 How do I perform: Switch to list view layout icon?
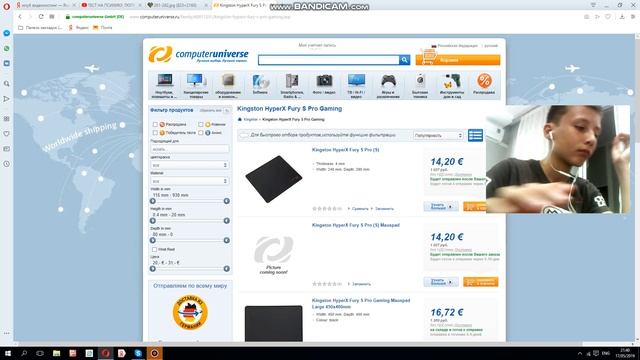pos(476,135)
